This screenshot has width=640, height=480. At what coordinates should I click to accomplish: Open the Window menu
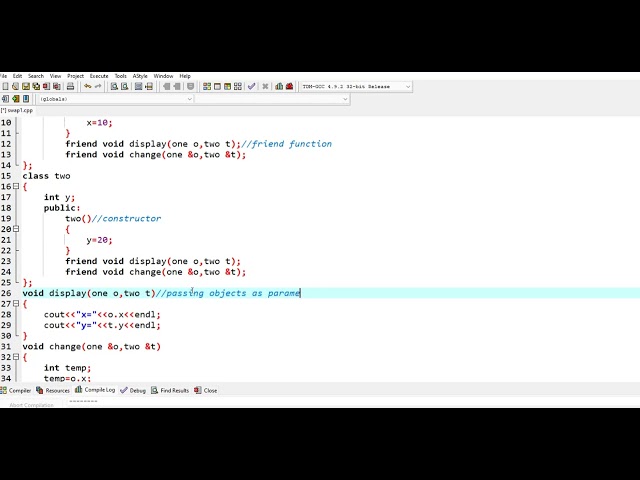click(x=163, y=76)
